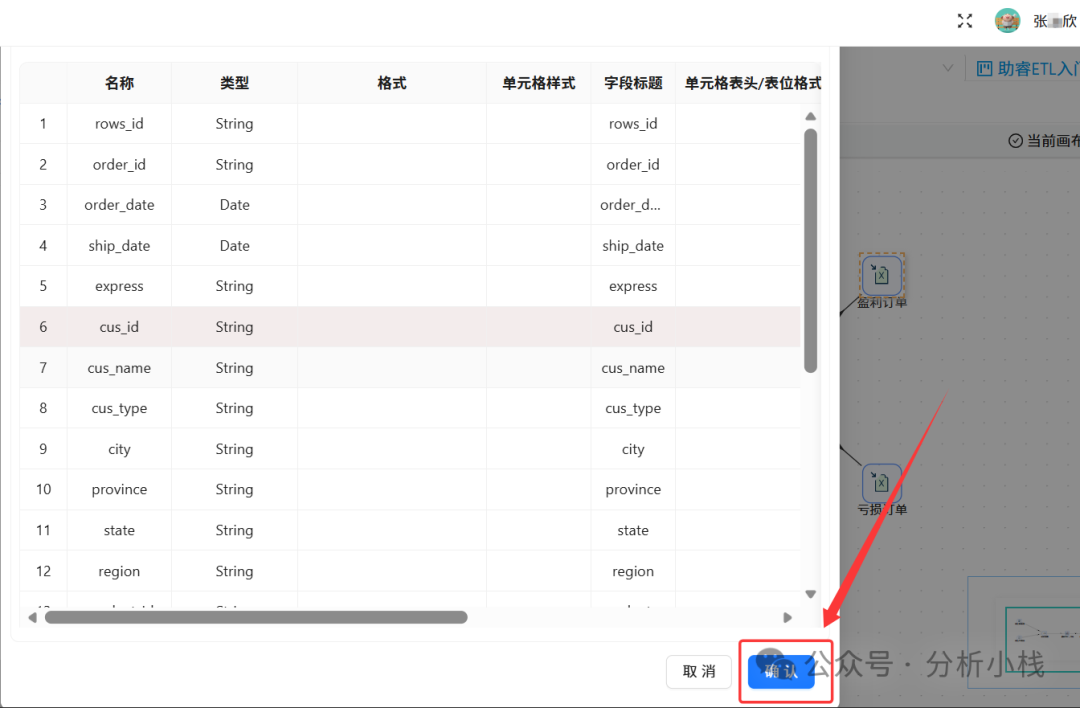This screenshot has width=1080, height=708.
Task: Expand the chevron beside 助睿ETL tab
Action: [948, 68]
